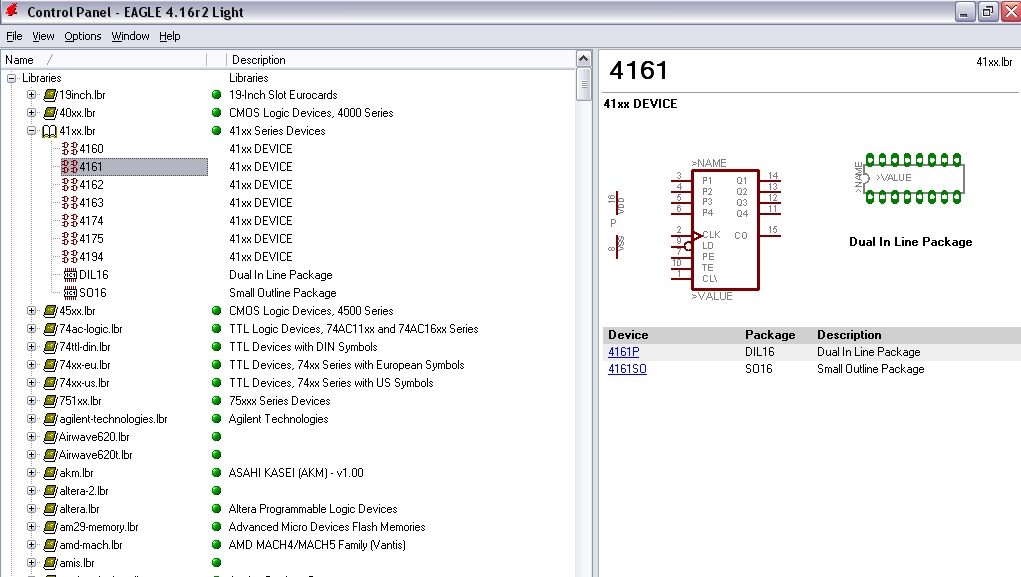Viewport: 1021px width, 577px height.
Task: Click the am29-memory.lbr library icon
Action: click(50, 528)
